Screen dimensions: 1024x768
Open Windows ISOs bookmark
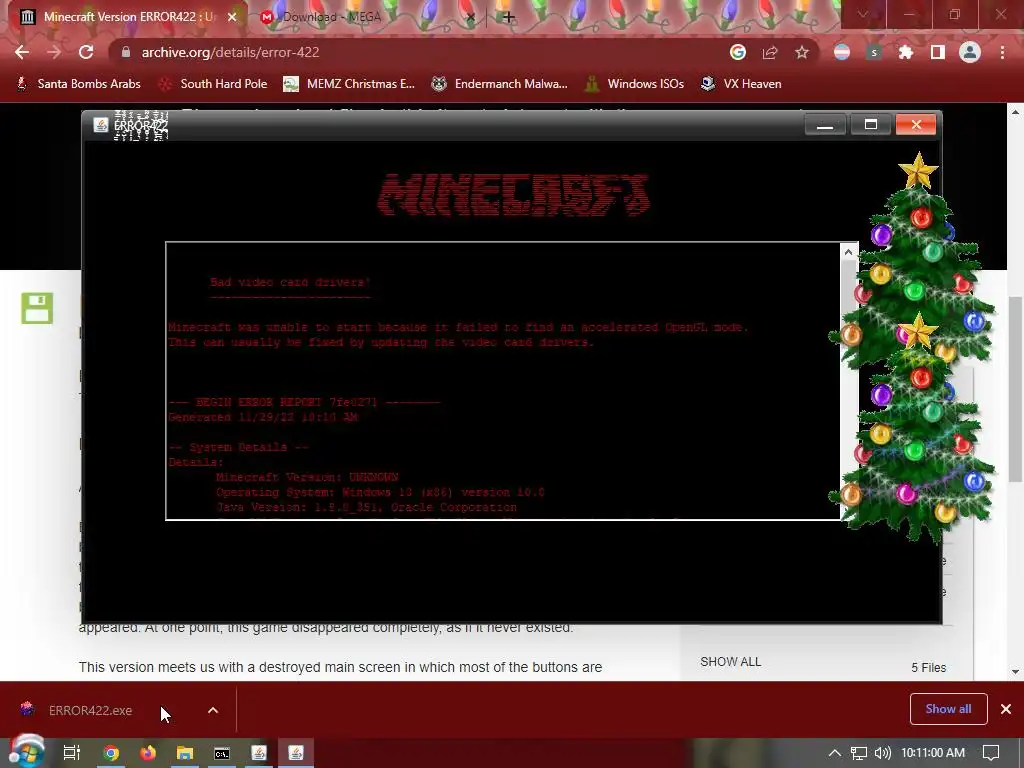pyautogui.click(x=635, y=84)
